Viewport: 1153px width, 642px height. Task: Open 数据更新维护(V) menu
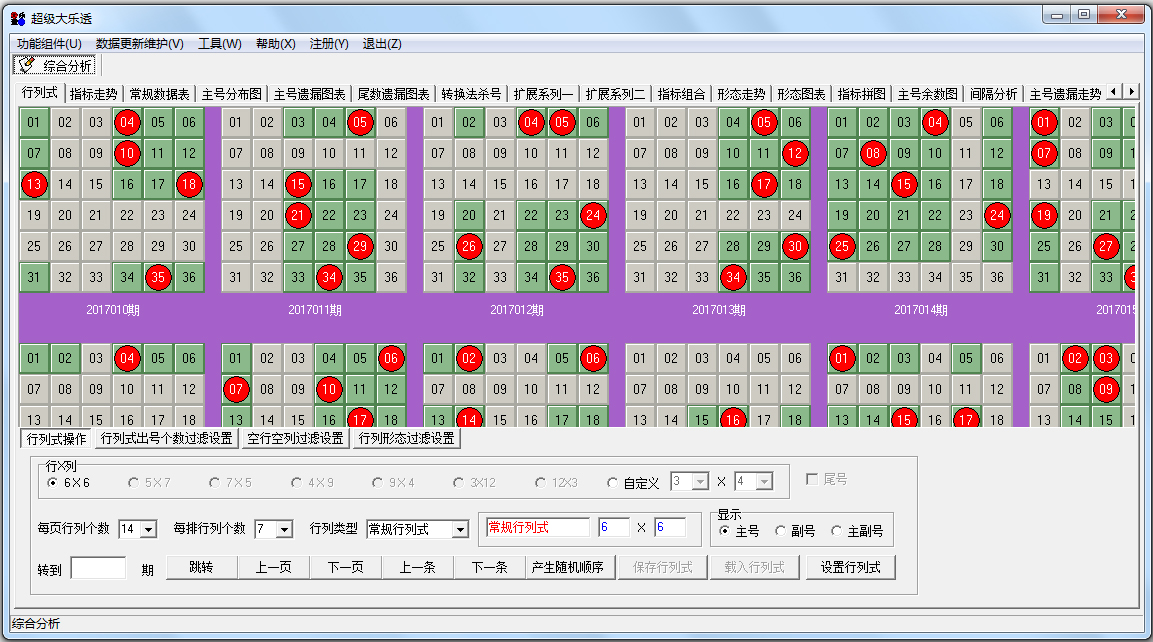(140, 43)
